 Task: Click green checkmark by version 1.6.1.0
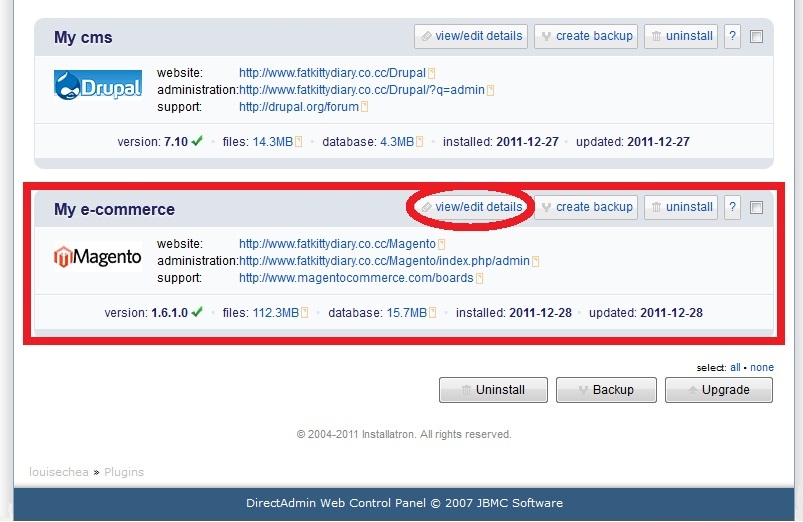197,311
